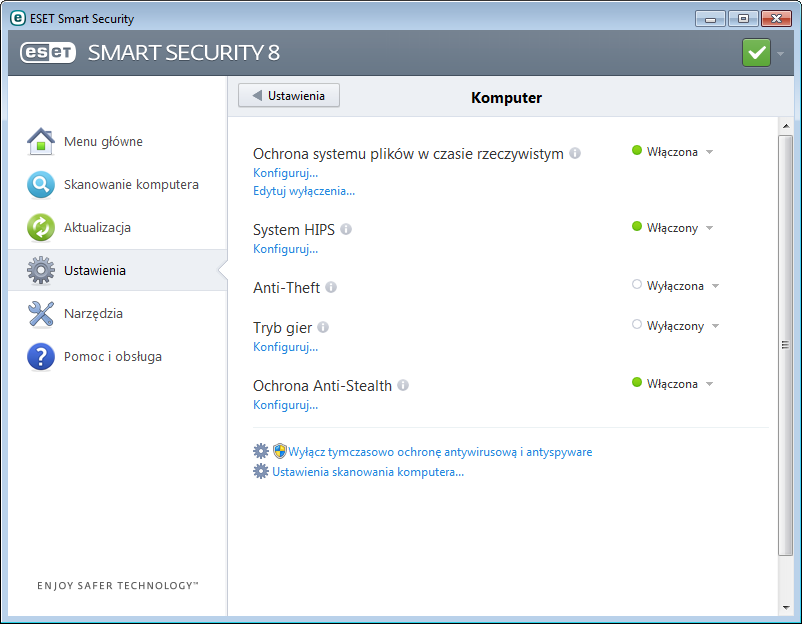
Task: Open the Wyłączony dropdown for Tryb gier
Action: (x=716, y=326)
